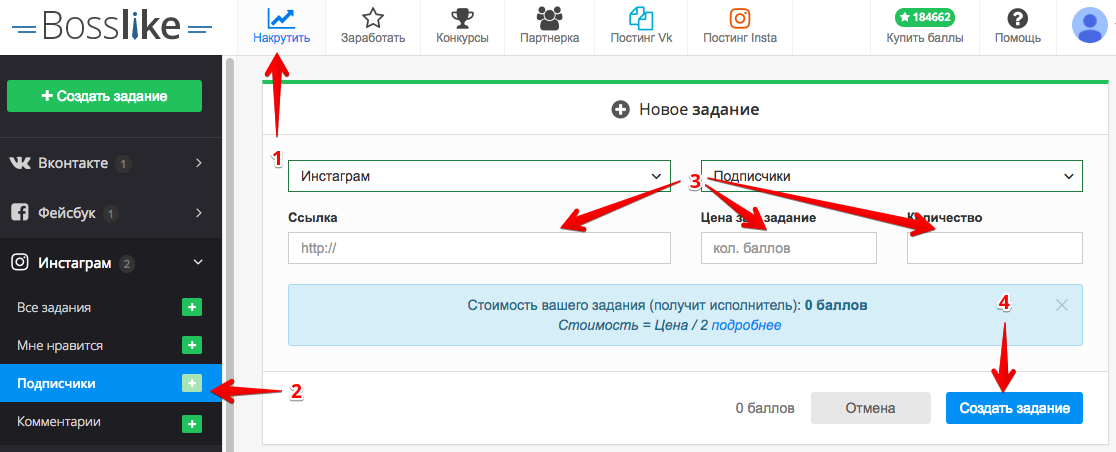This screenshot has width=1116, height=452.
Task: Click the Инстаграм down chevron
Action: click(x=199, y=263)
